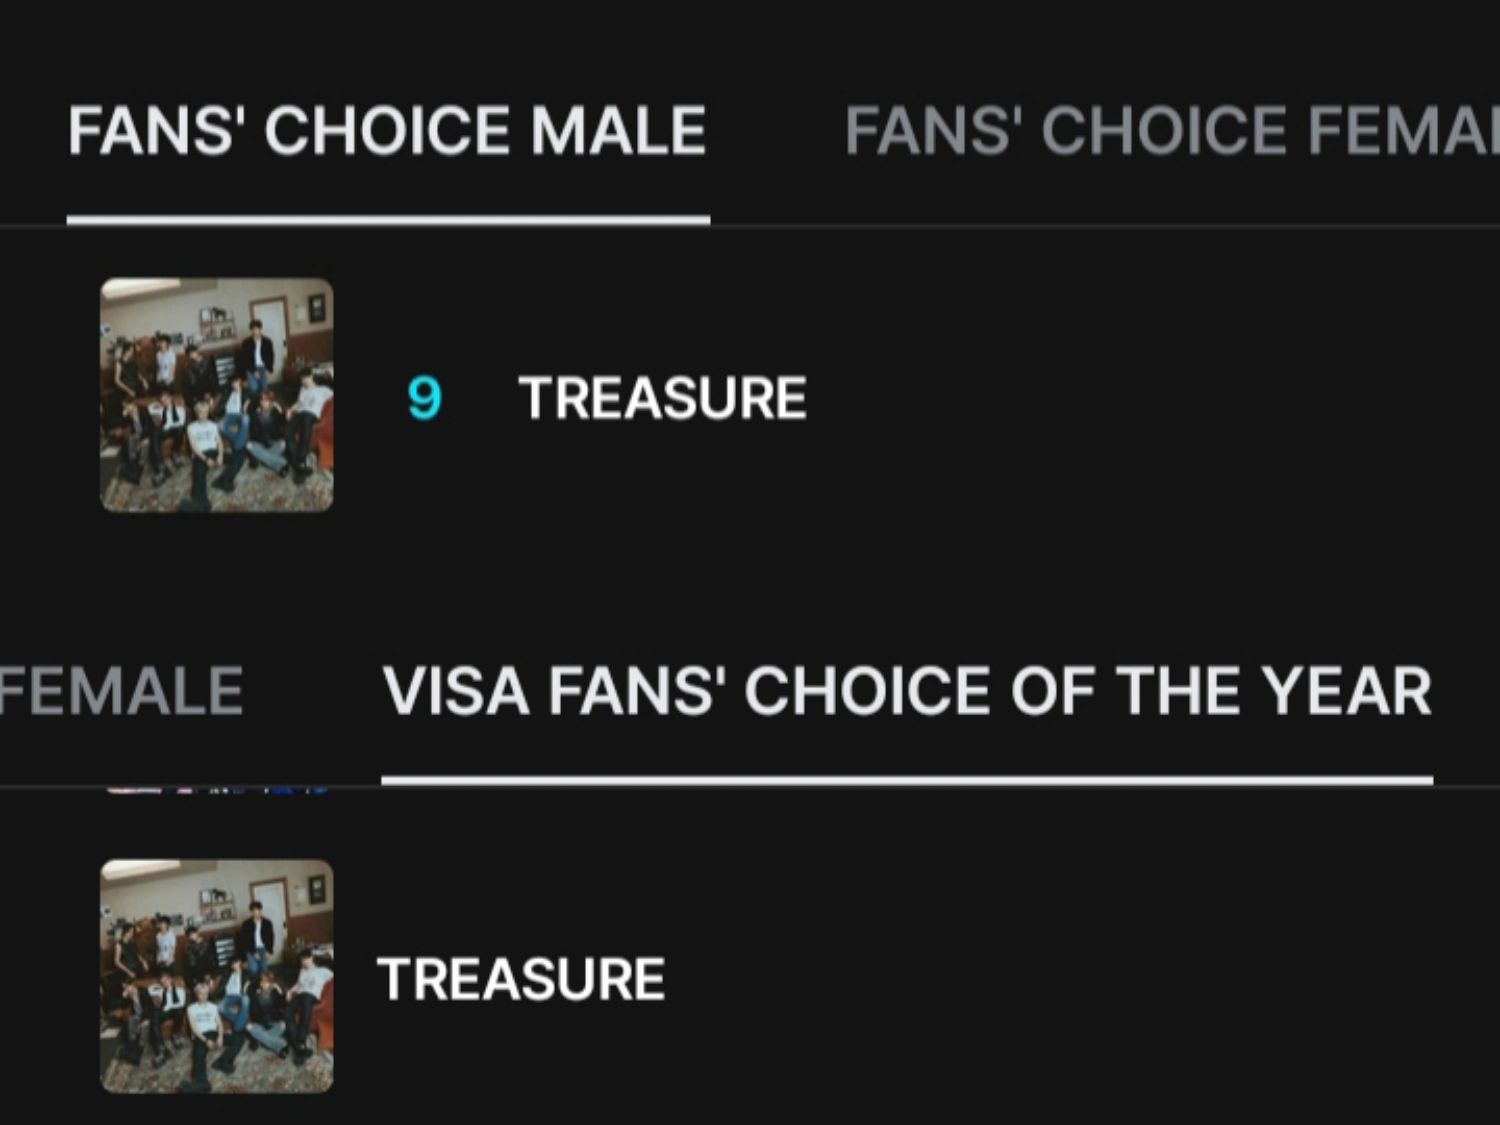Click empty row space right of rank 9 TREASURE

point(1150,398)
